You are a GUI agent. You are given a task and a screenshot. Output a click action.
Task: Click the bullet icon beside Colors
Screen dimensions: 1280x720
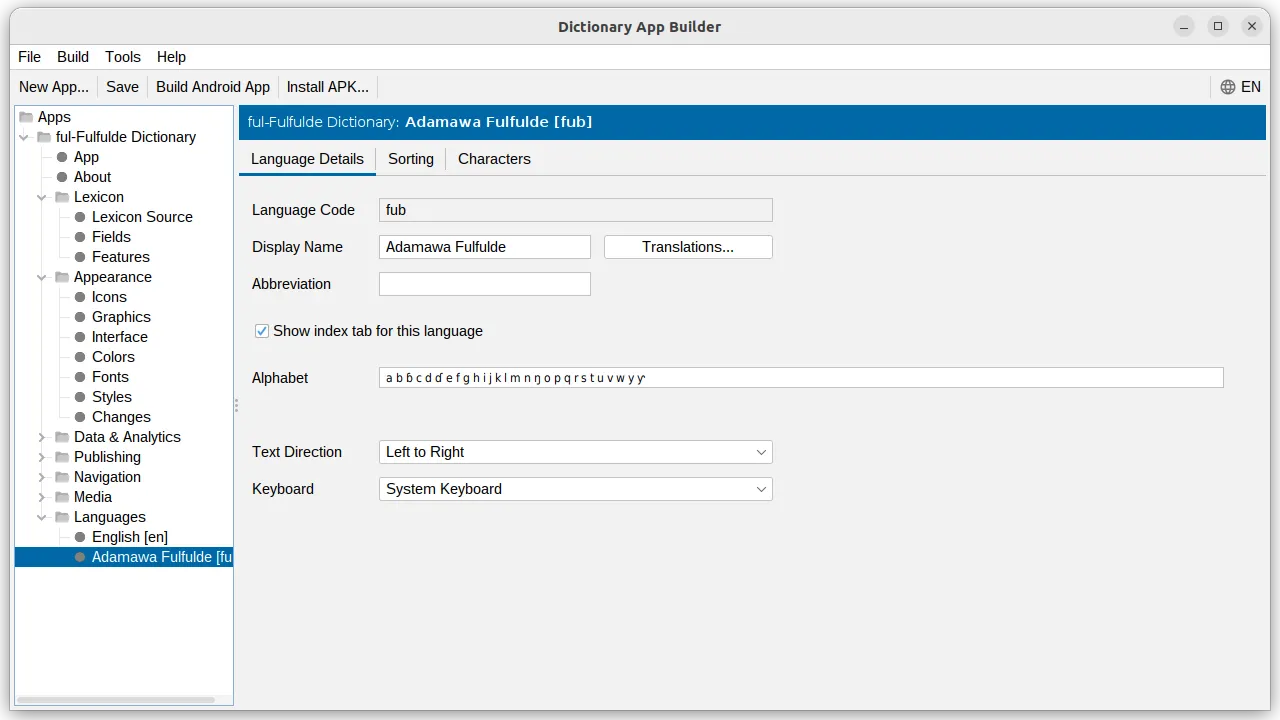point(80,357)
